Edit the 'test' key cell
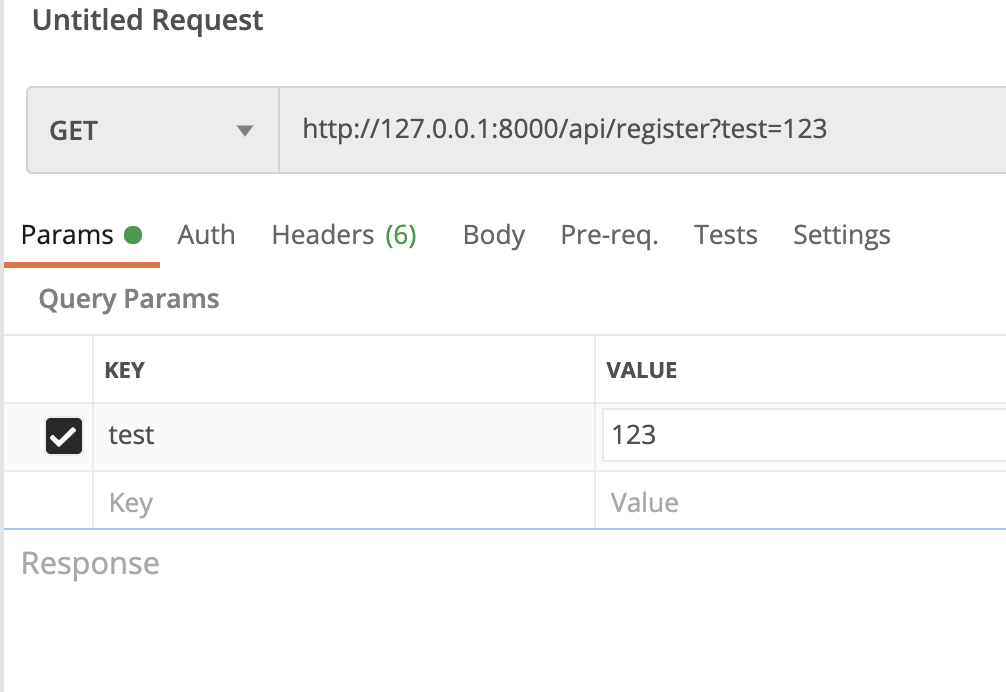 [x=340, y=436]
